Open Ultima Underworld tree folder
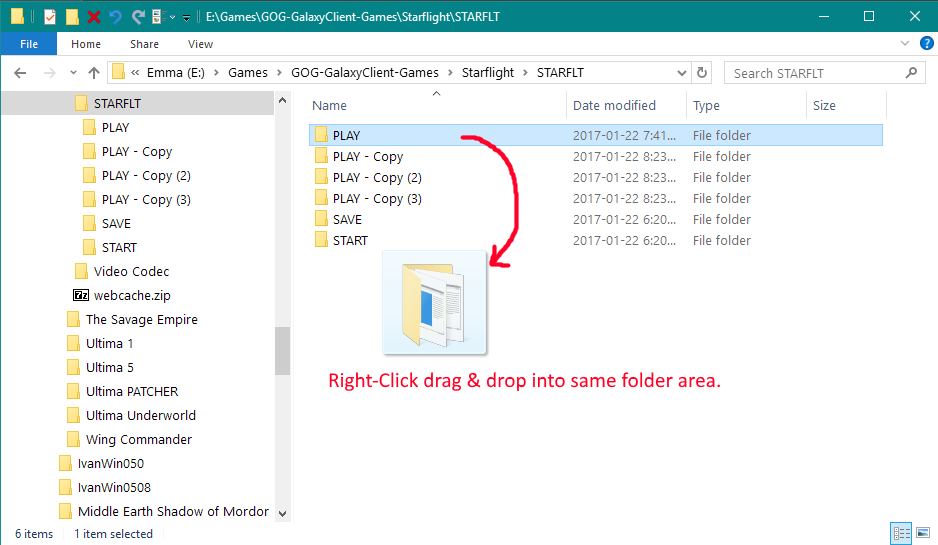The height and width of the screenshot is (545, 938). click(141, 415)
